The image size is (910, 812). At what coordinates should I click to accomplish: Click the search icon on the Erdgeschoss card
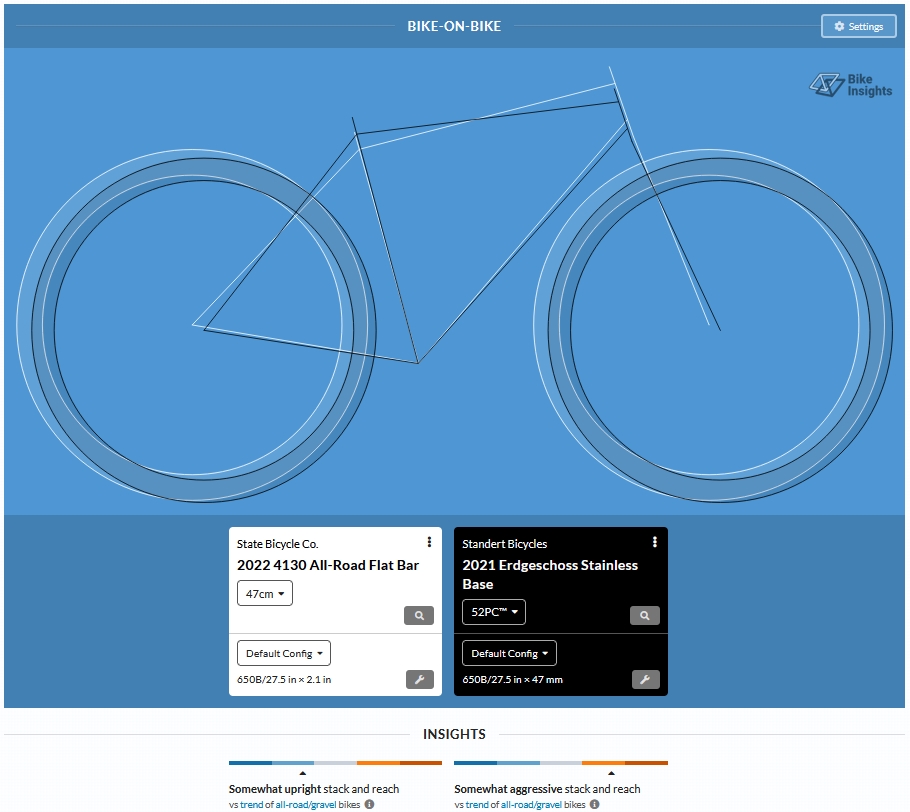645,615
